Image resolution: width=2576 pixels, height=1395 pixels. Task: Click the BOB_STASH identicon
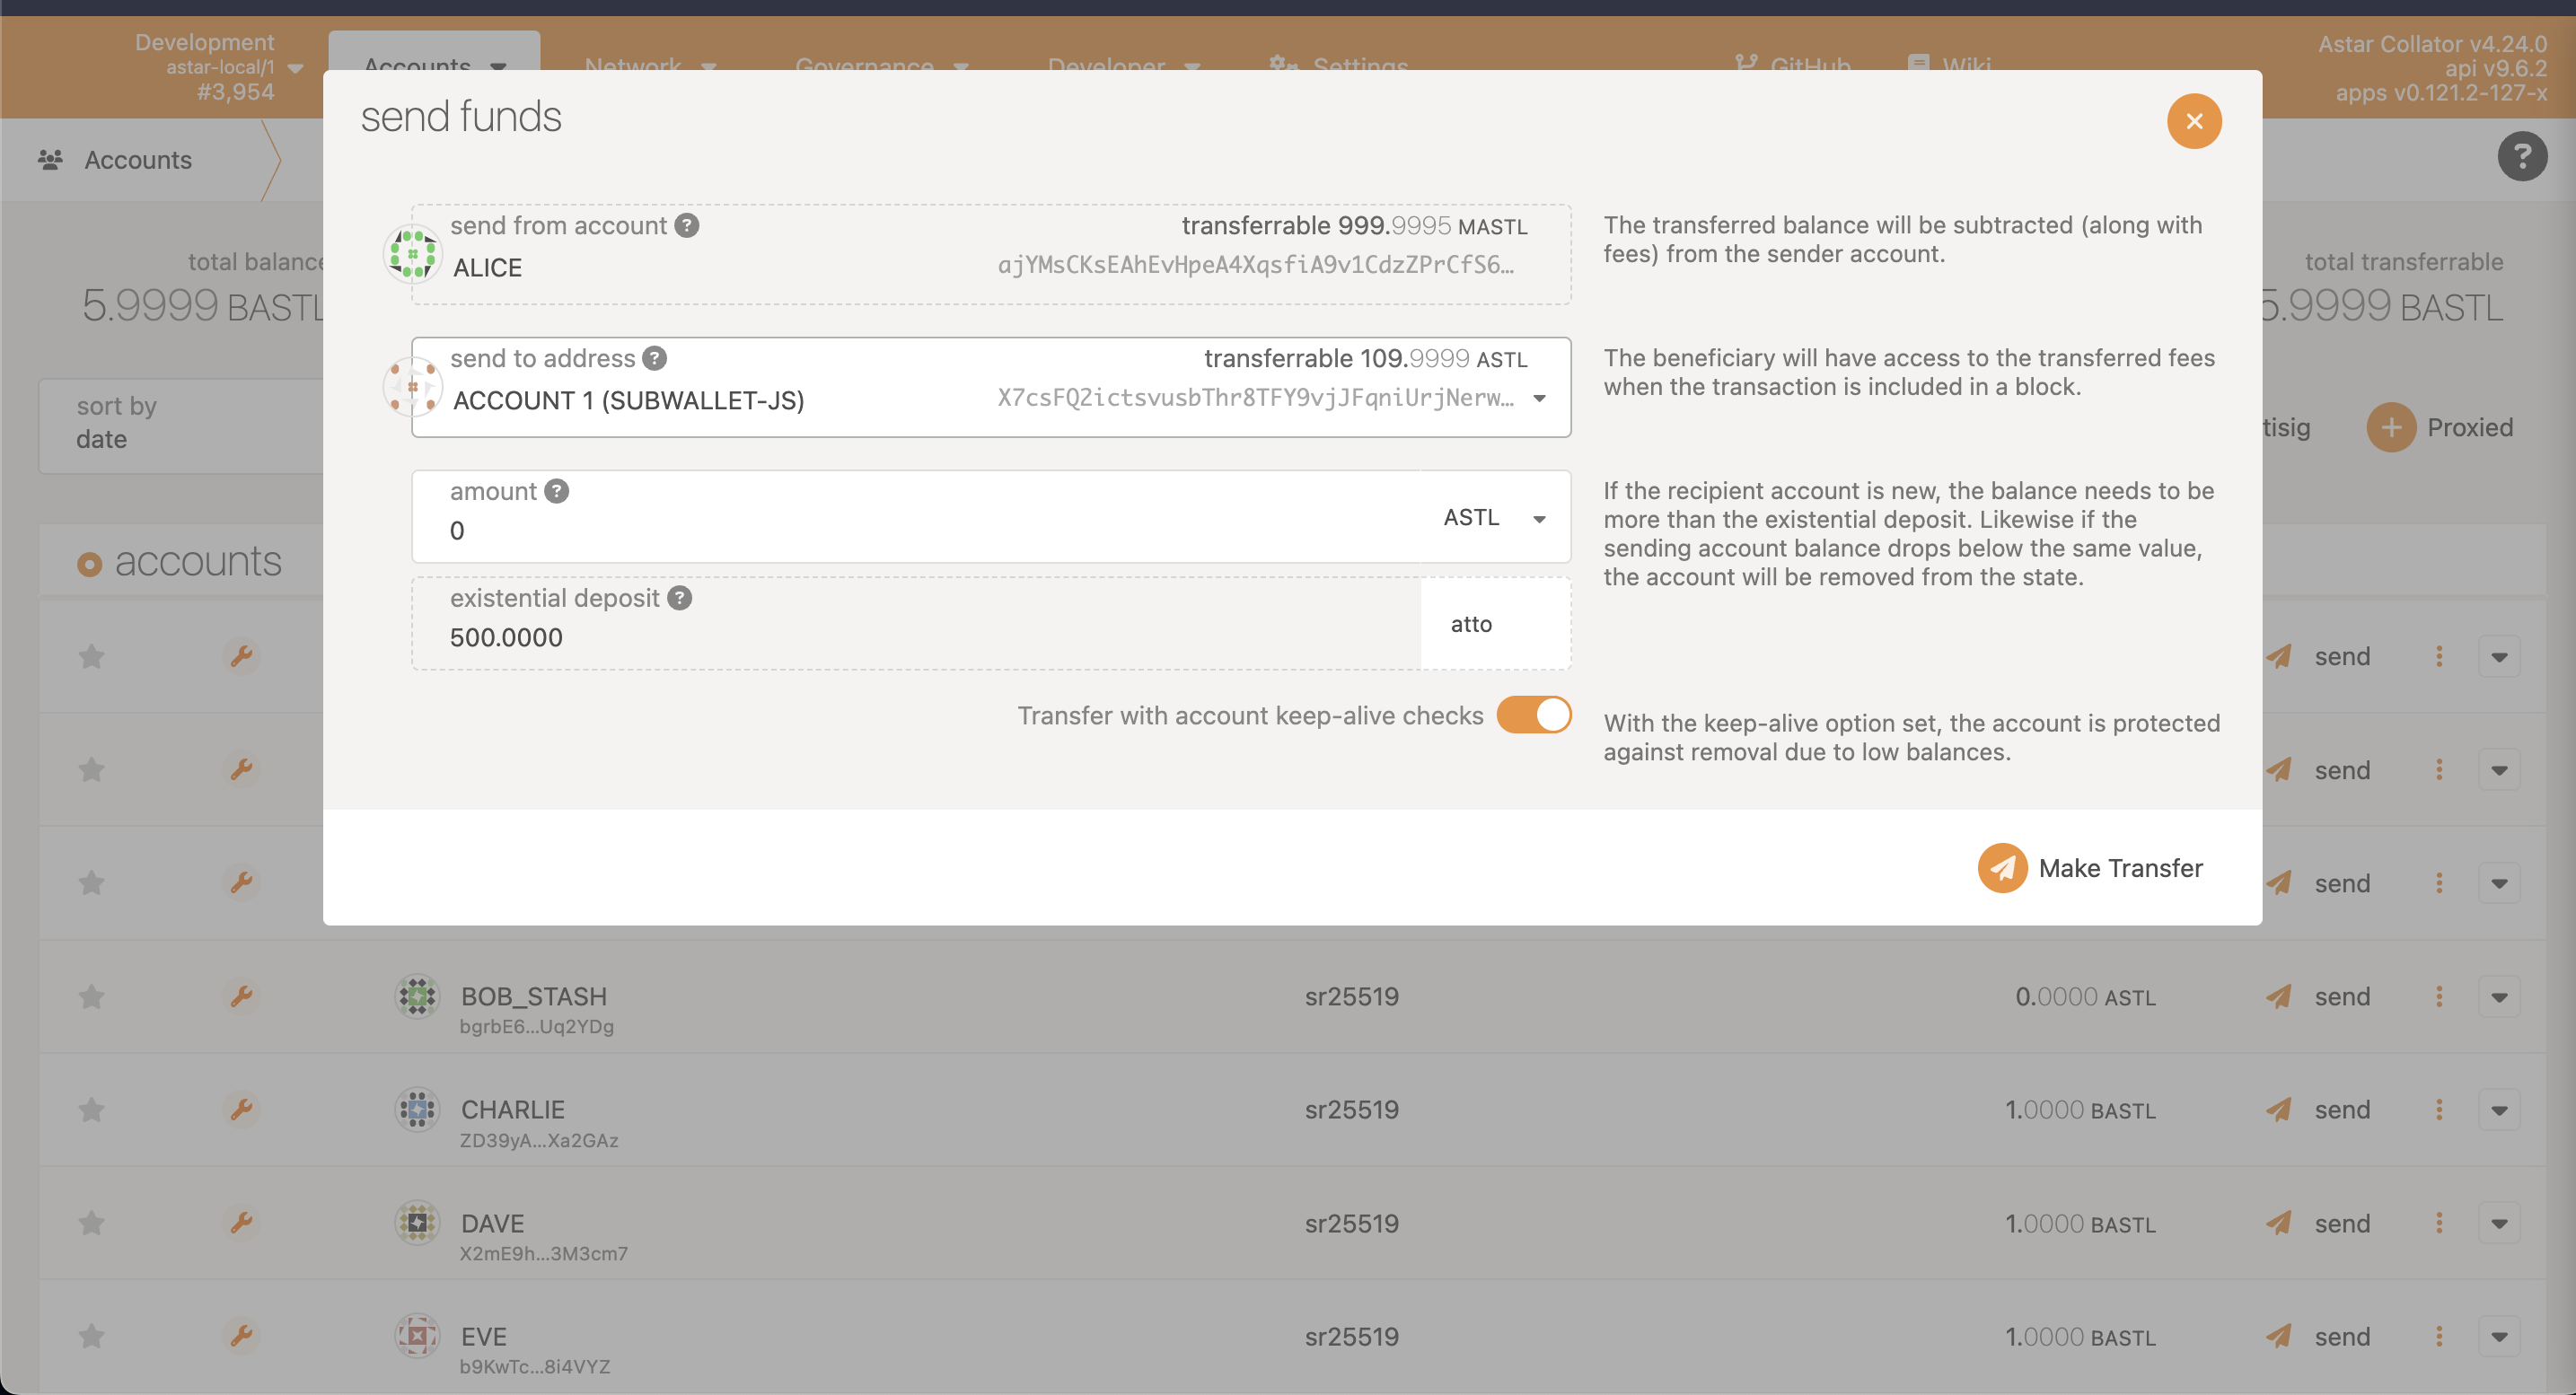(x=417, y=996)
